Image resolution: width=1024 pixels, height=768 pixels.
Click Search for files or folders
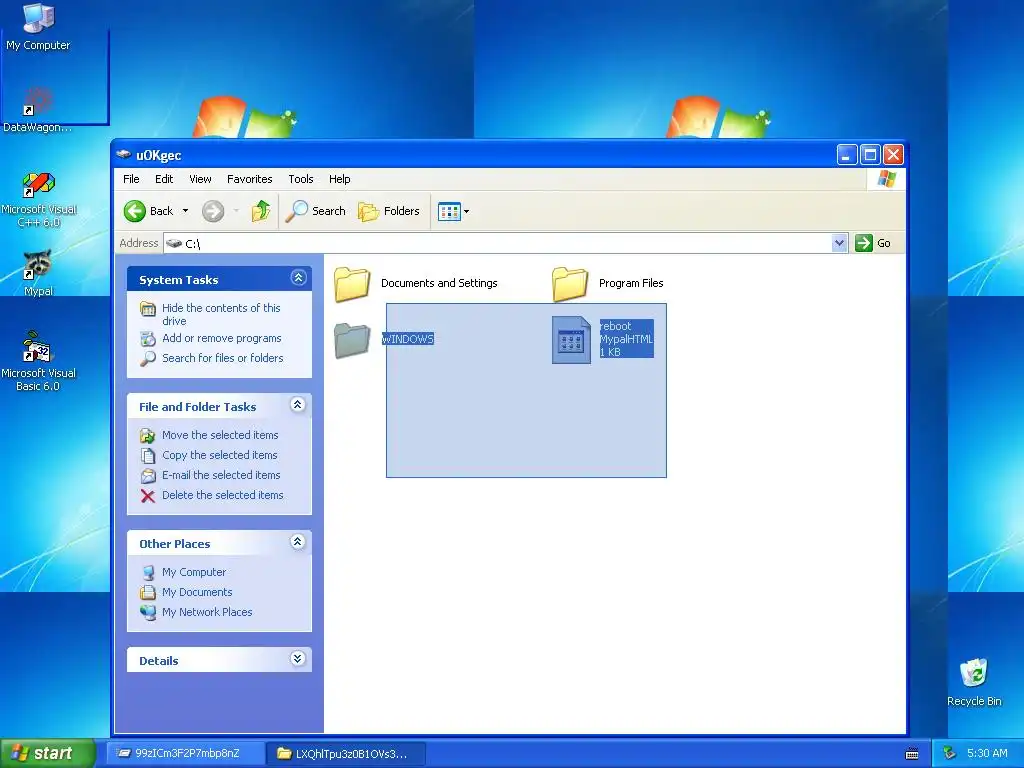point(223,358)
